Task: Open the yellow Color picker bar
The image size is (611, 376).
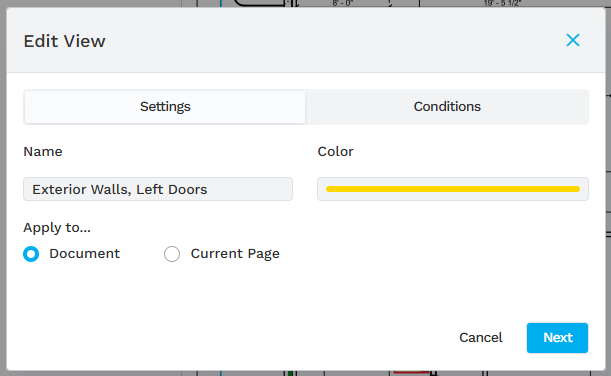Action: pyautogui.click(x=453, y=189)
